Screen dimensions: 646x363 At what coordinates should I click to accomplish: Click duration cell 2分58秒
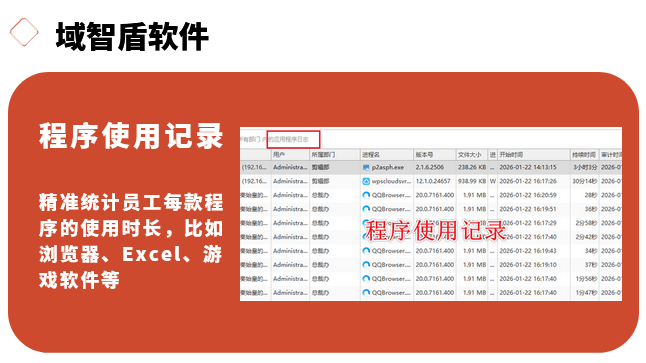(586, 223)
